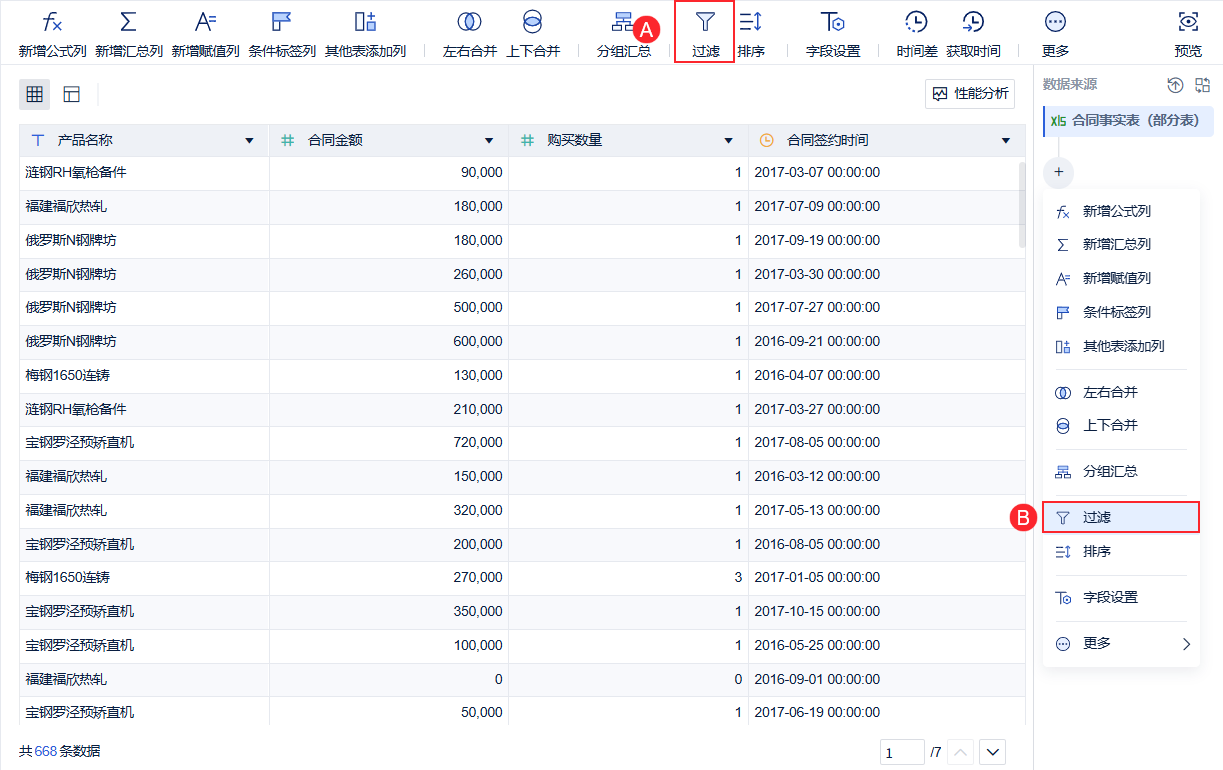Click the 2016-04-07 00:00:00 date cell

(x=886, y=375)
